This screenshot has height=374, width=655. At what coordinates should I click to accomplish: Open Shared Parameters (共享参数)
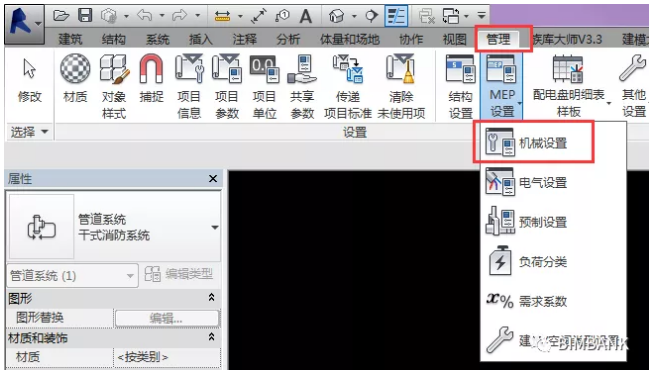coord(302,87)
